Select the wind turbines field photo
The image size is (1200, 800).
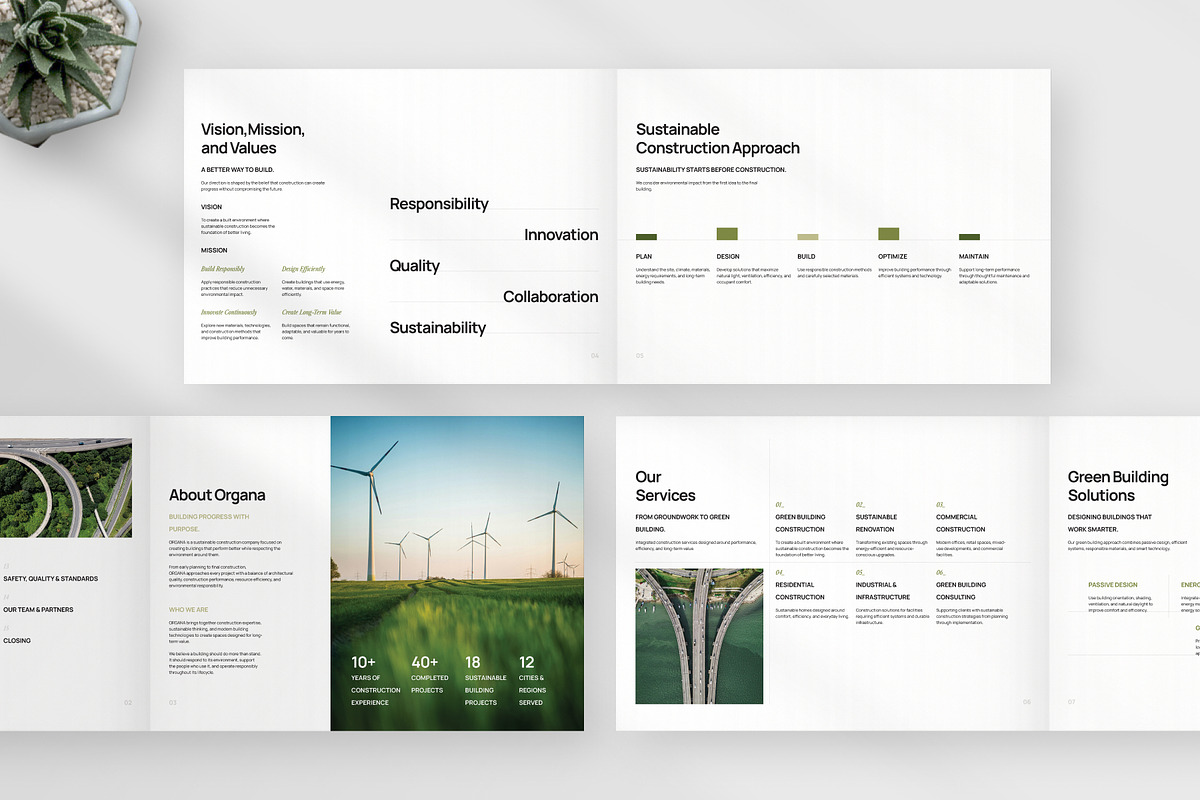pyautogui.click(x=457, y=574)
